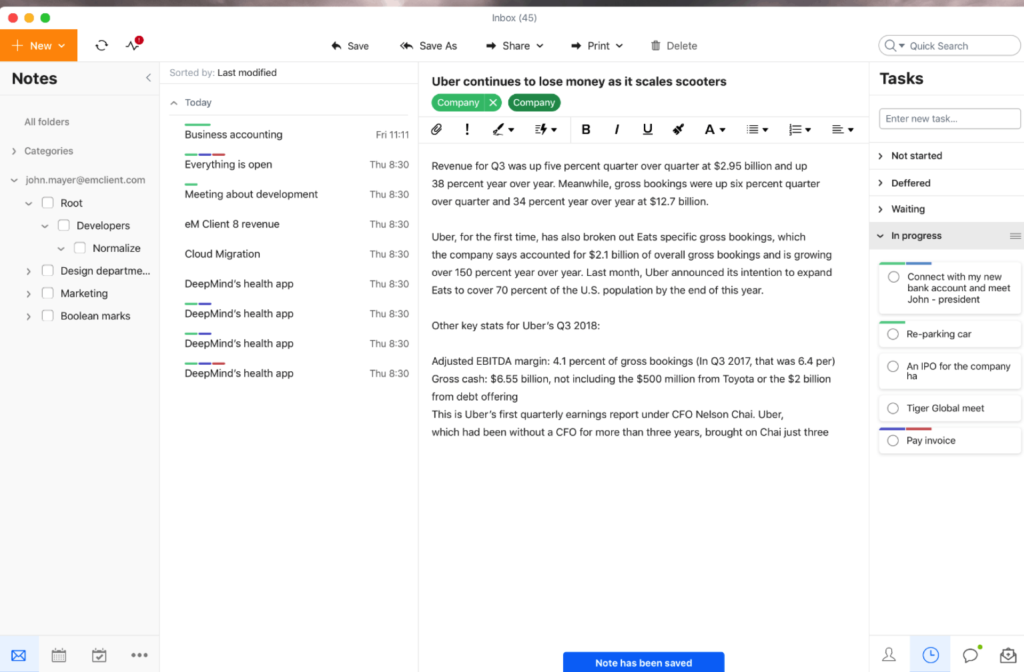Image resolution: width=1024 pixels, height=672 pixels.
Task: Expand the Boolean marks folder
Action: (x=28, y=316)
